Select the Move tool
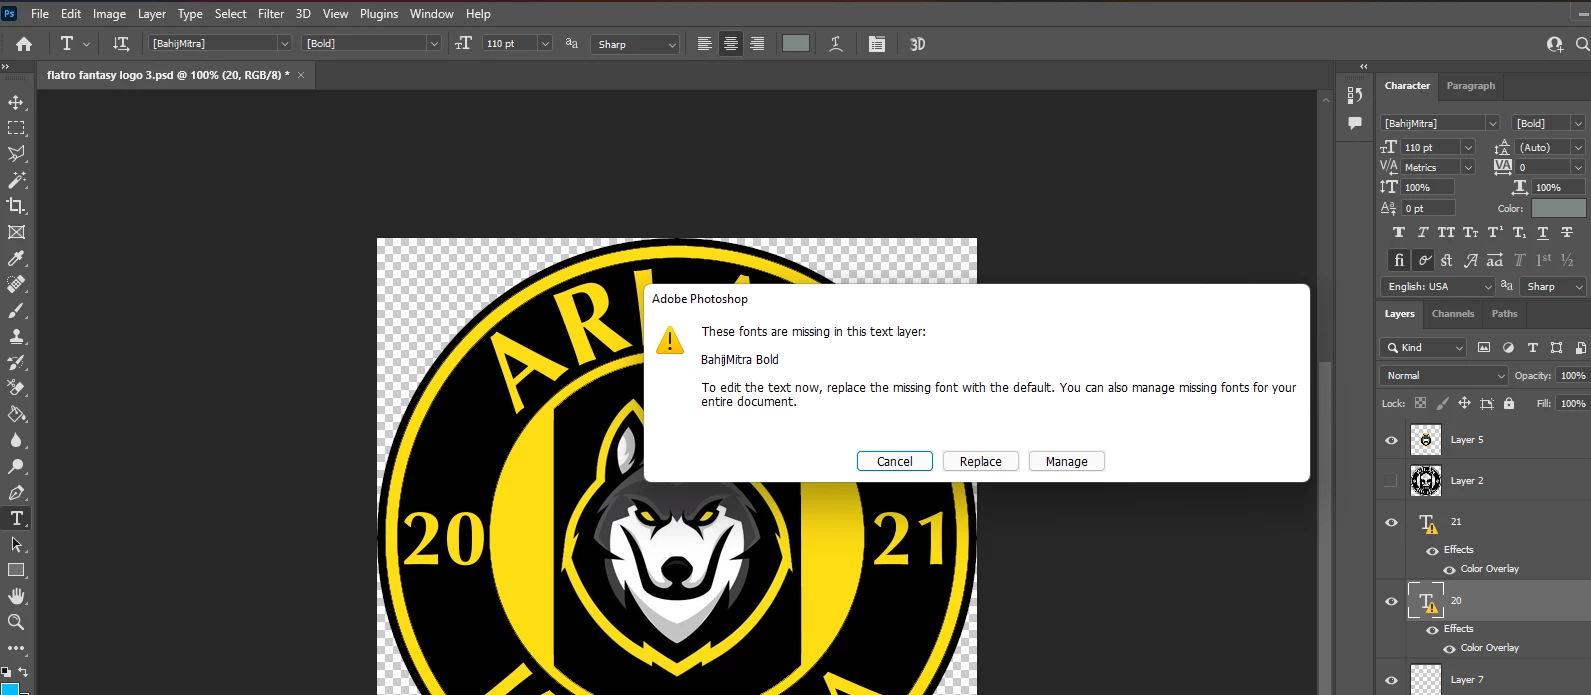1591x695 pixels. 16,102
